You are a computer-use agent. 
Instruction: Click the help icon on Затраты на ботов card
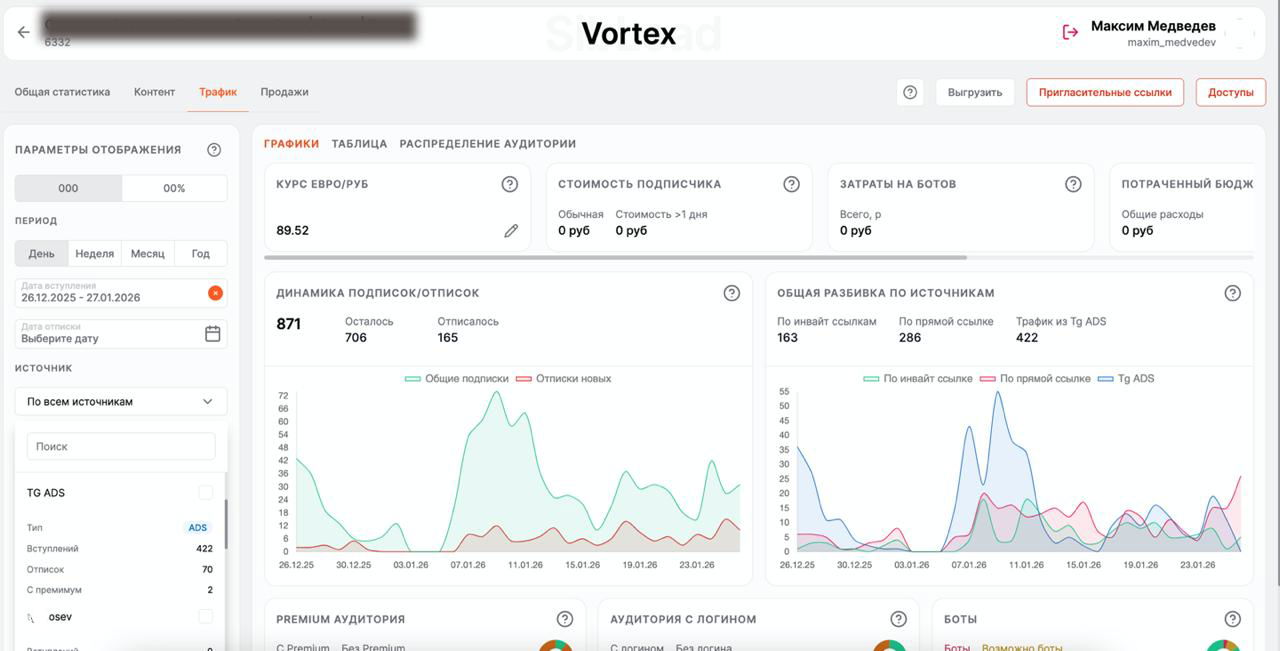coord(1074,183)
